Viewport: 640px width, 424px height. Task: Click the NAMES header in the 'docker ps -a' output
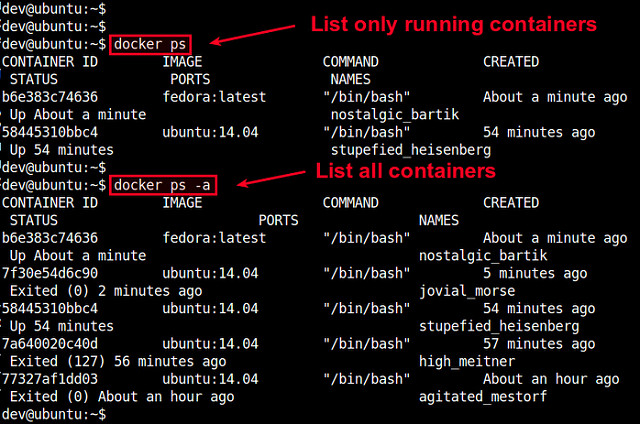coord(439,220)
